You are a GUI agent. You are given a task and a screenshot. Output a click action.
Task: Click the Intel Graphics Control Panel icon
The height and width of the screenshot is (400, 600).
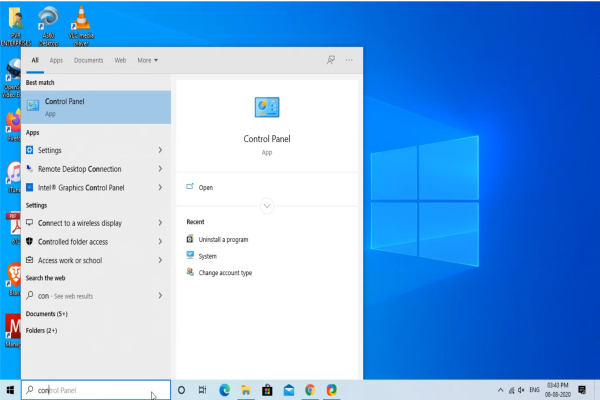tap(29, 188)
